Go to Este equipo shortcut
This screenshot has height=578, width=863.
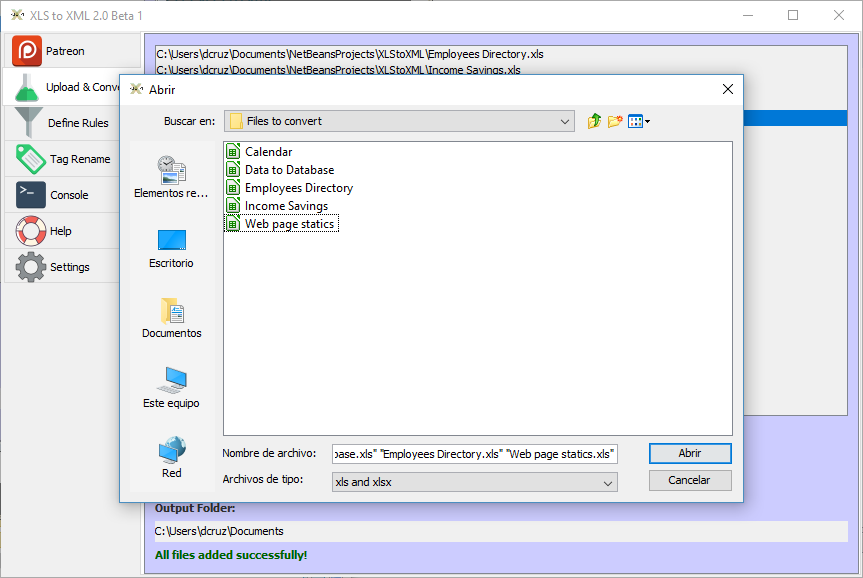(x=171, y=388)
